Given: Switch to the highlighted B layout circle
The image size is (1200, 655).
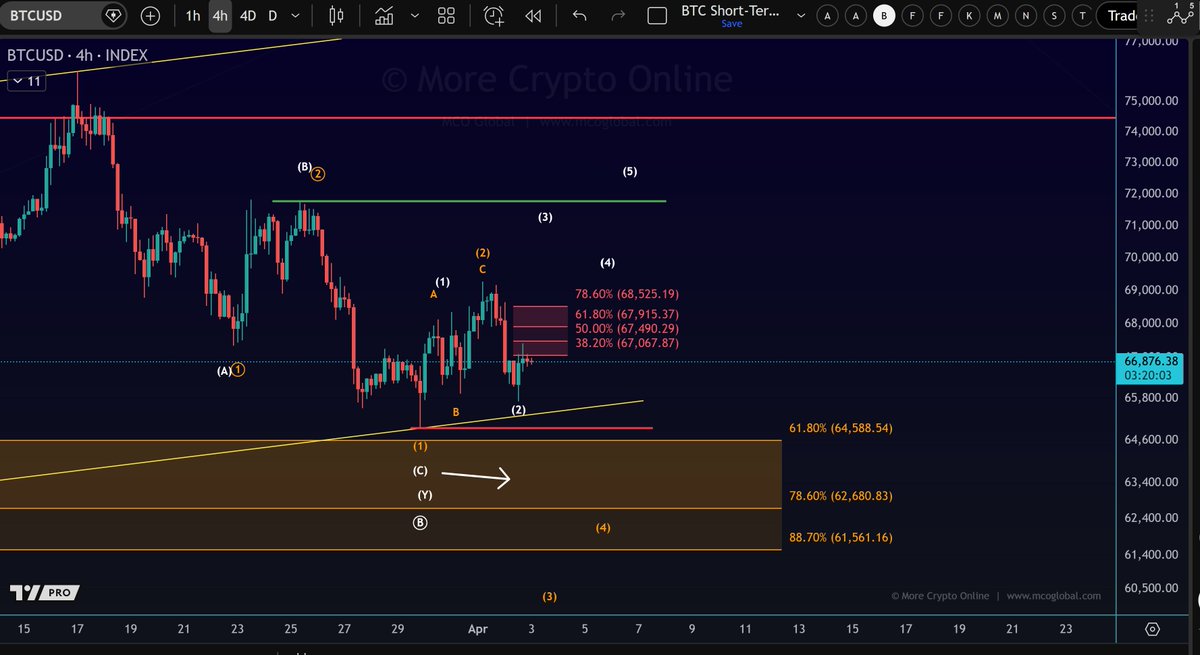Looking at the screenshot, I should (883, 16).
